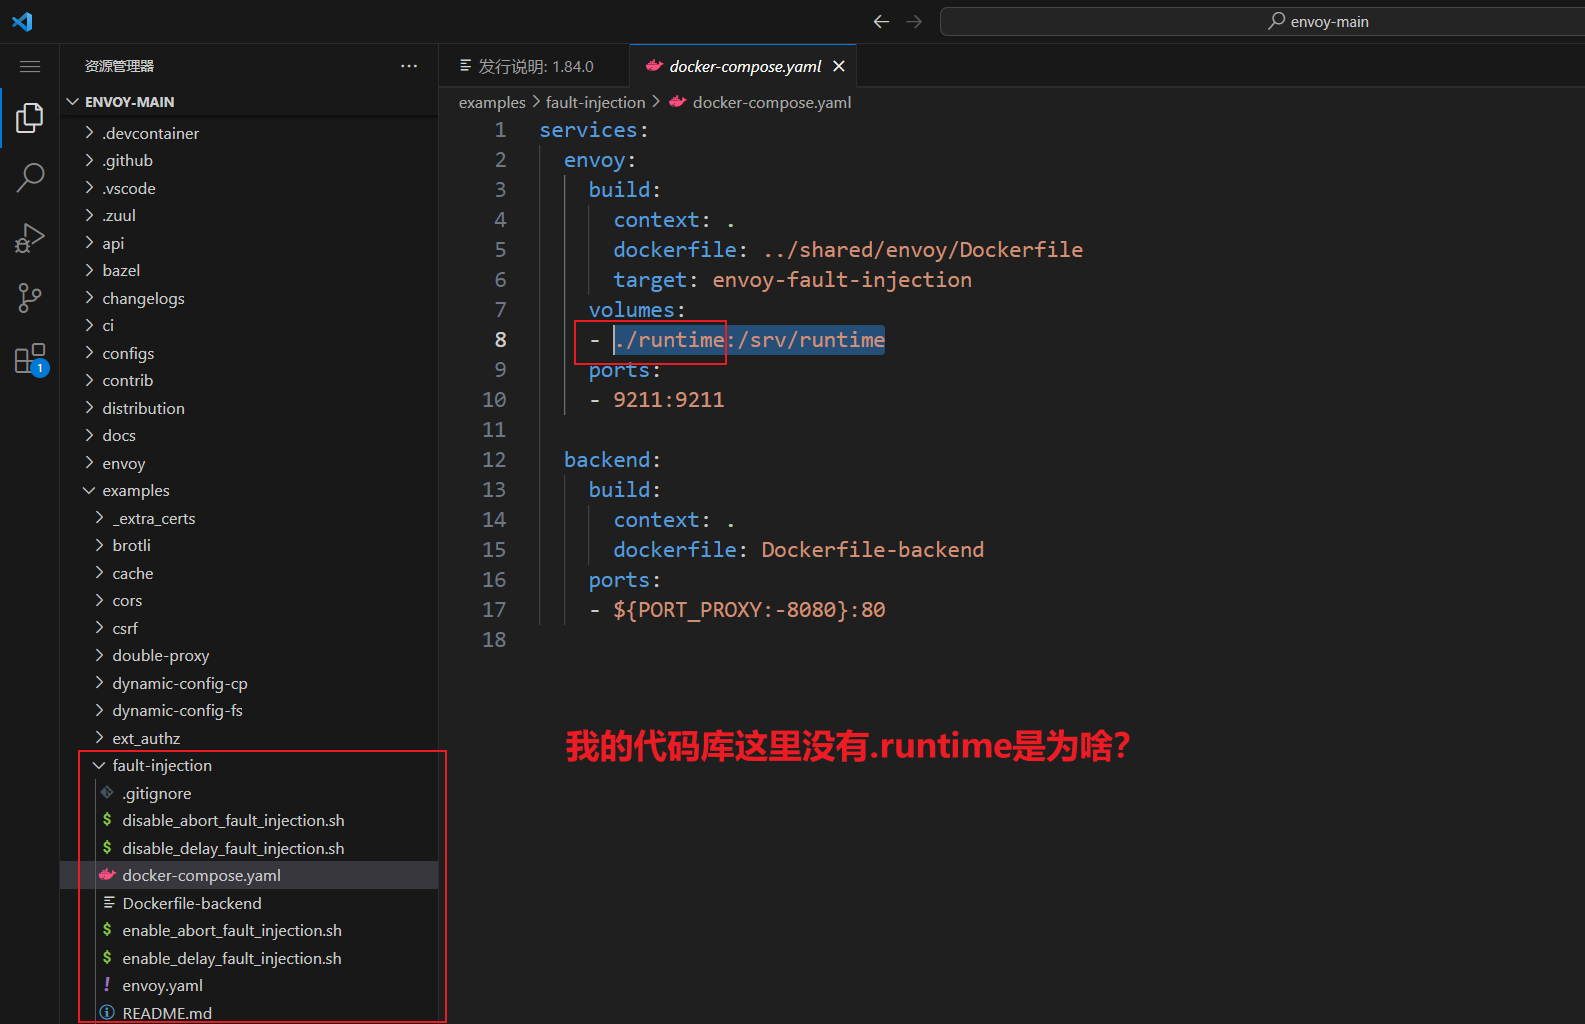This screenshot has width=1585, height=1024.
Task: Expand the api folder
Action: 249,243
